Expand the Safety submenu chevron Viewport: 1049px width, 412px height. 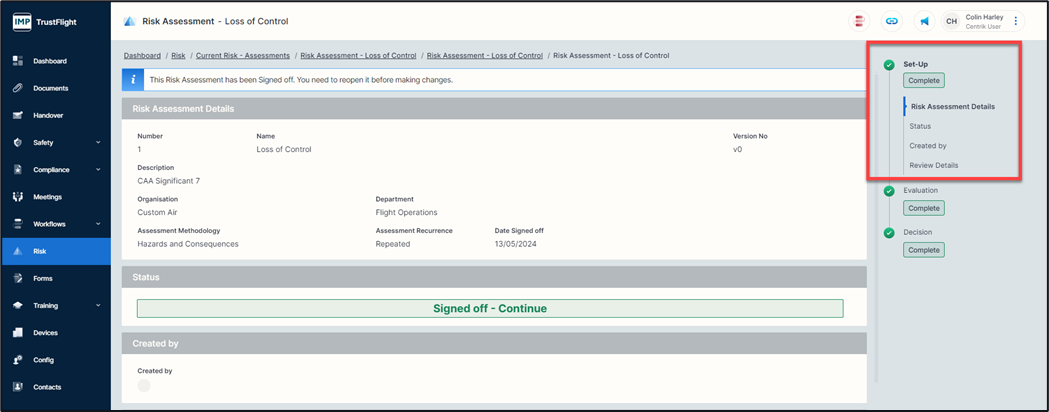(98, 143)
